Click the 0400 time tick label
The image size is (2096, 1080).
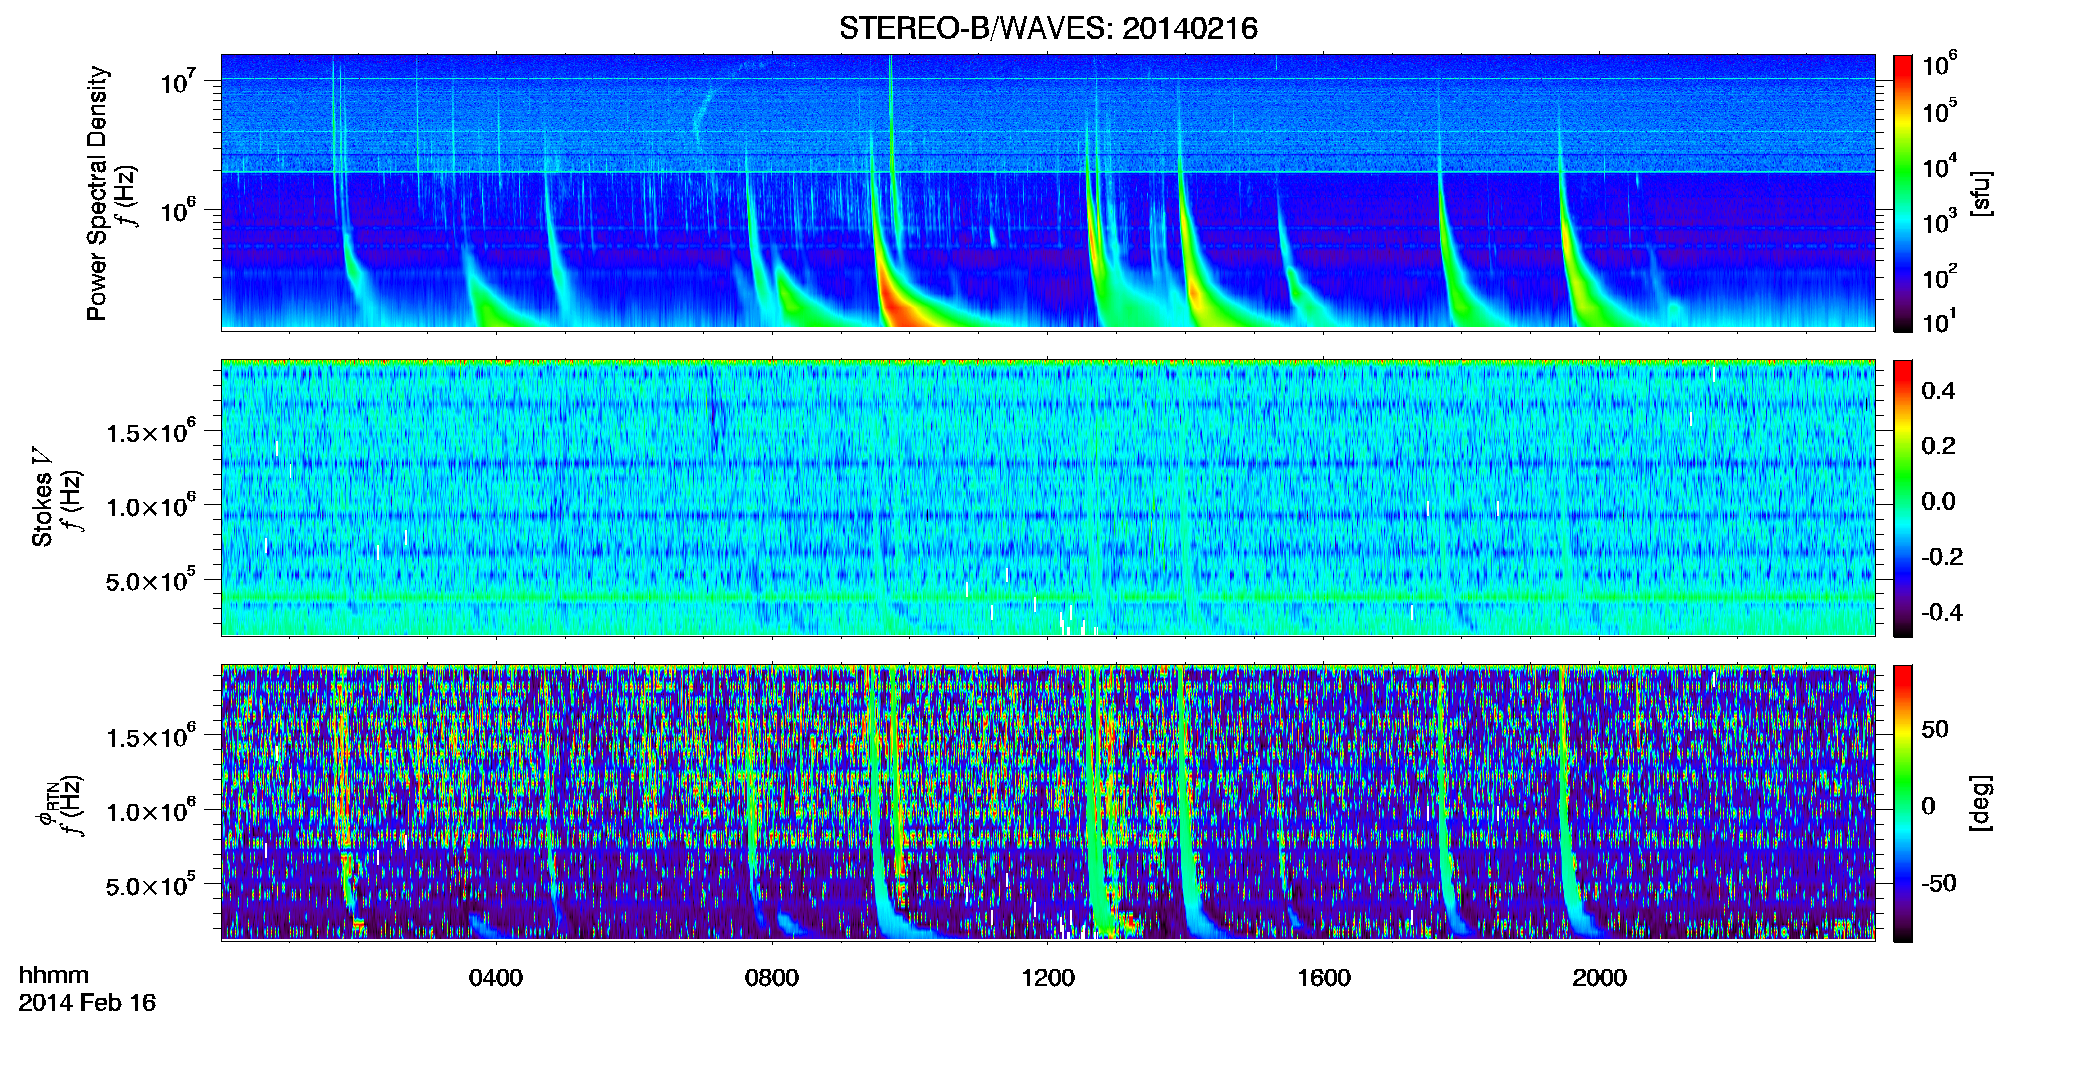pyautogui.click(x=496, y=977)
